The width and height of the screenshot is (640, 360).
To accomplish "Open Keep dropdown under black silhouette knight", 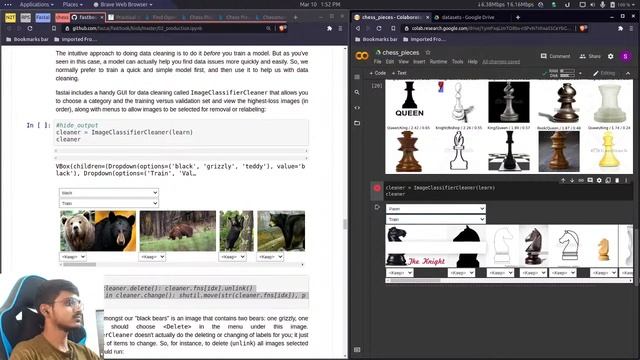I will tap(461, 272).
